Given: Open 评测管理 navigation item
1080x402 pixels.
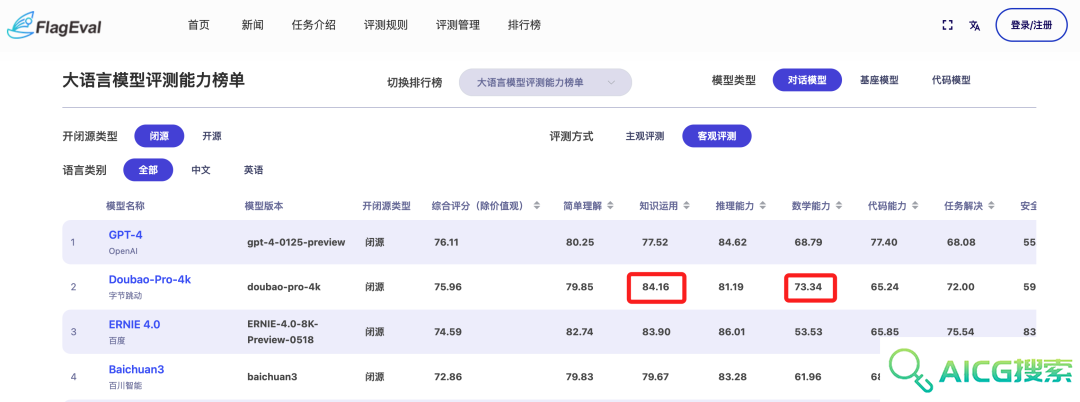Looking at the screenshot, I should tap(458, 25).
